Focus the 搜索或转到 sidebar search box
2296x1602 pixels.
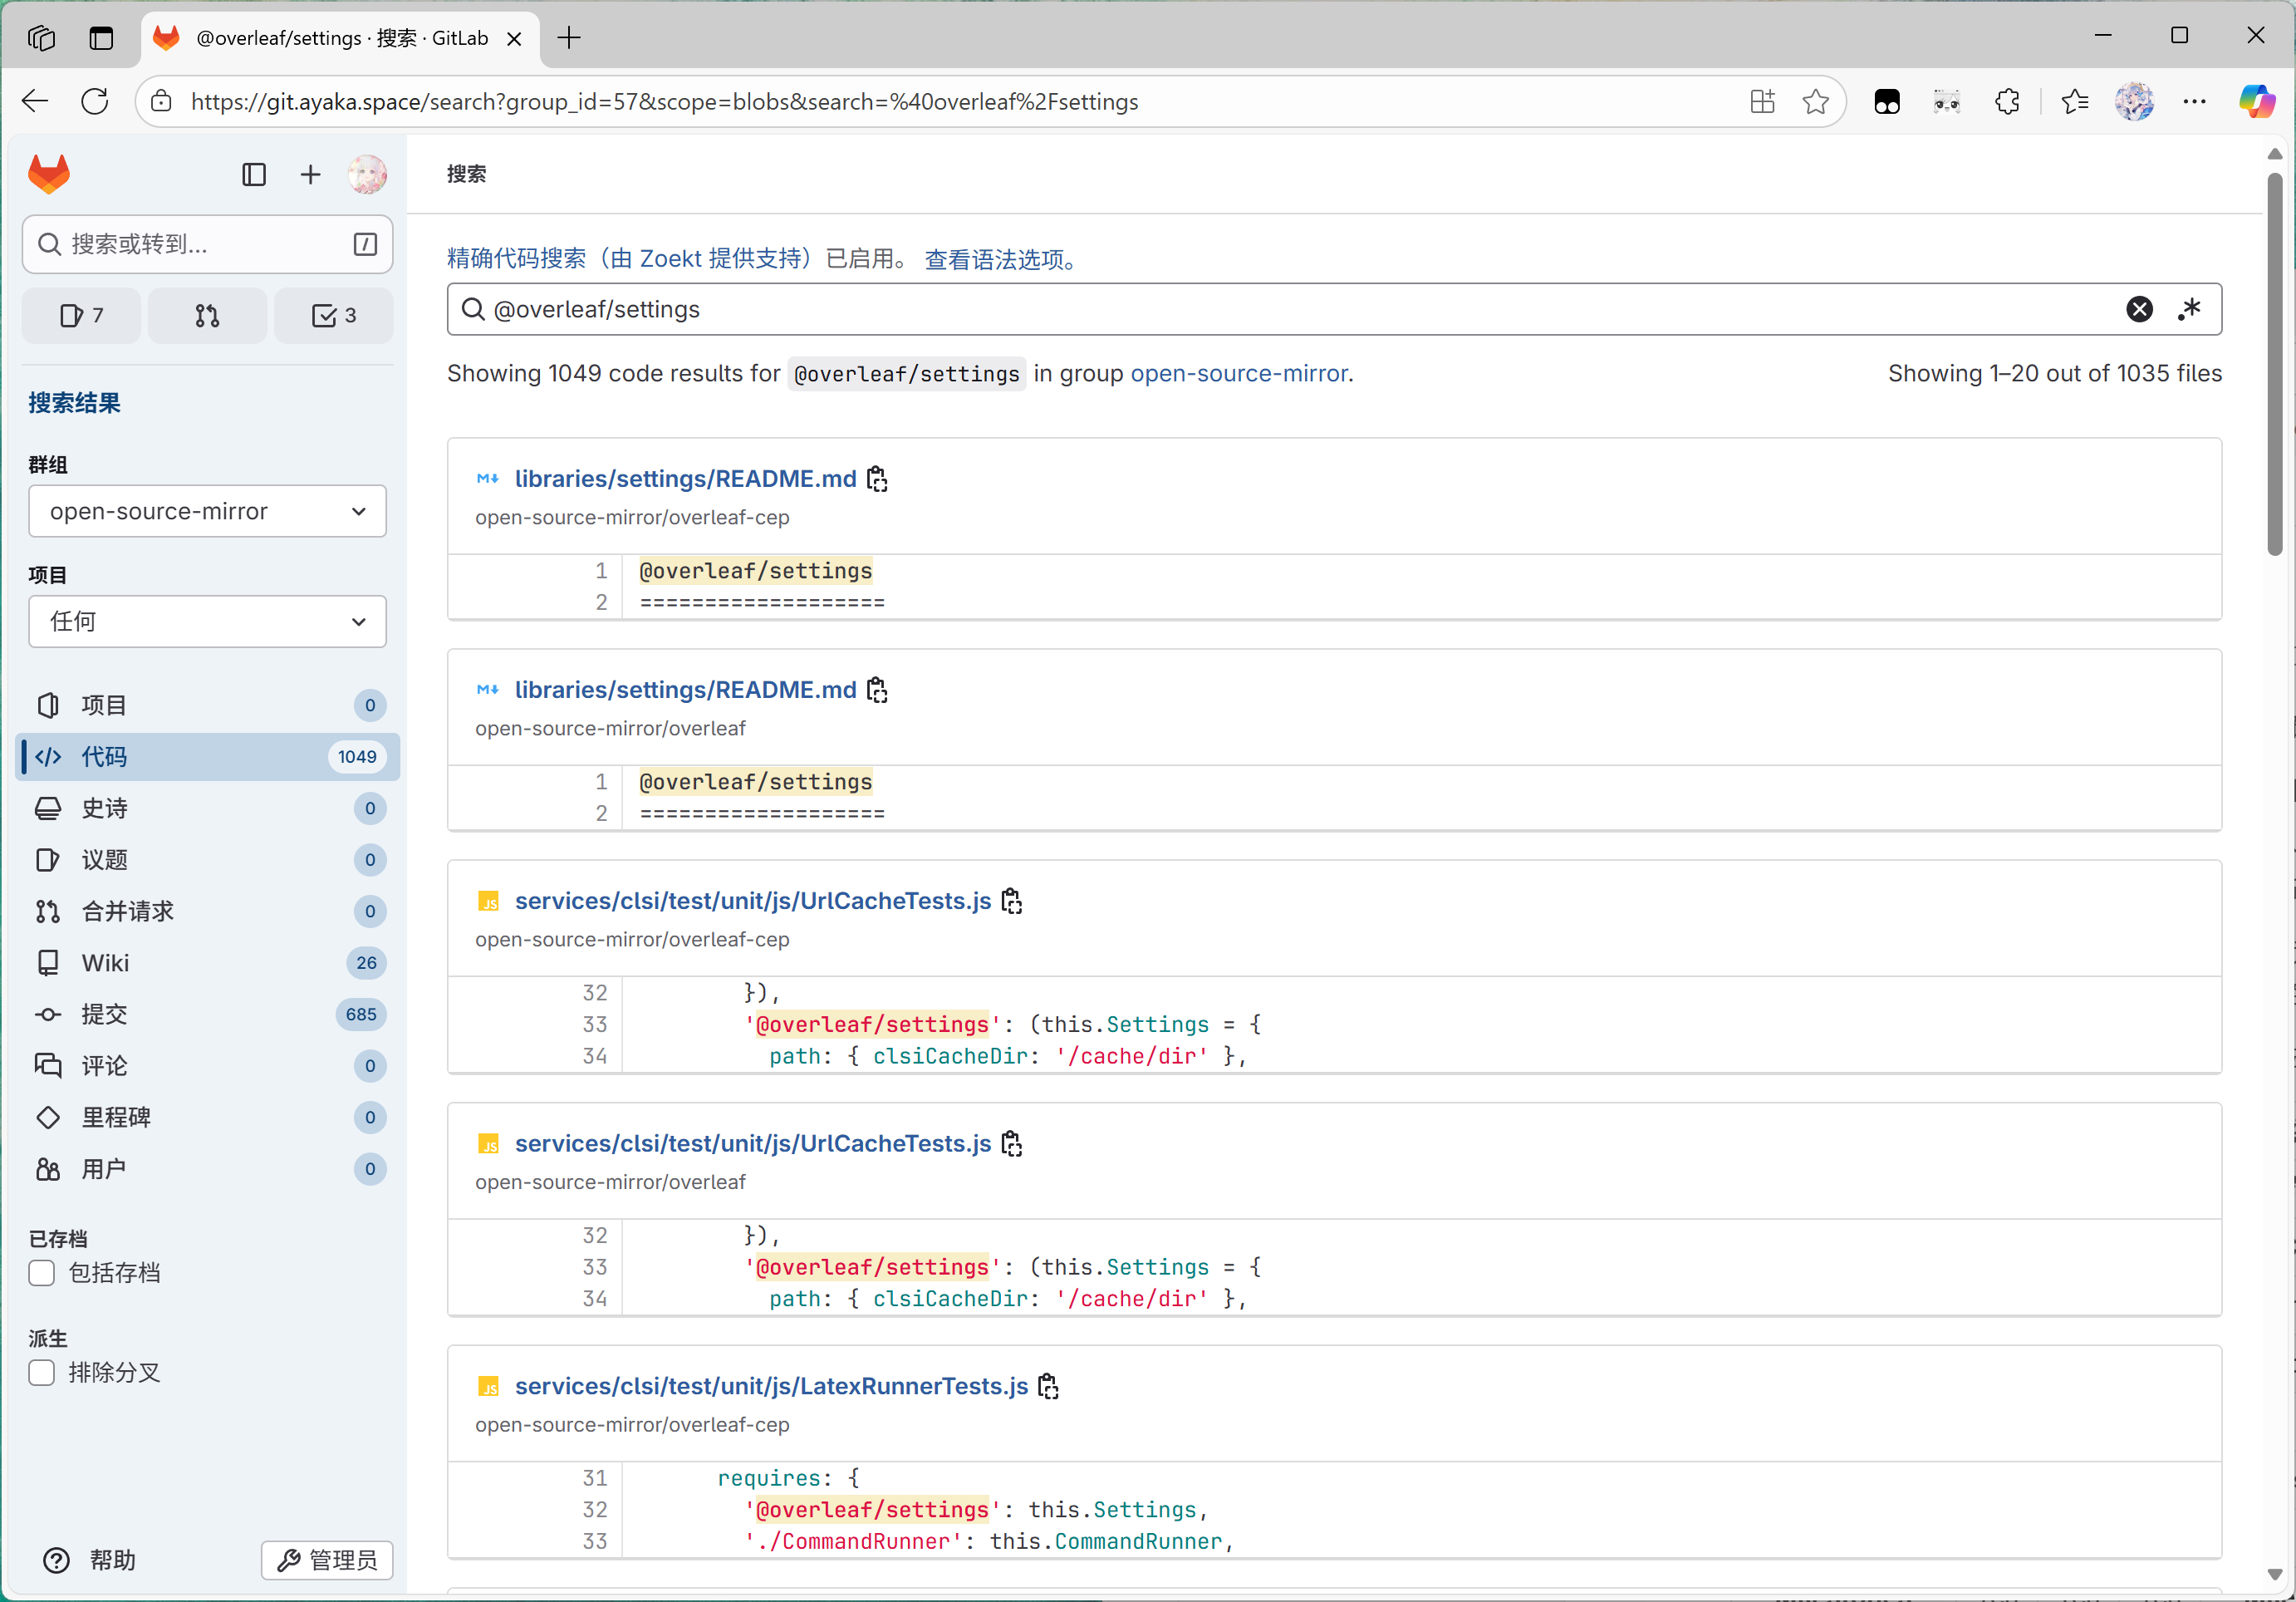click(x=208, y=244)
